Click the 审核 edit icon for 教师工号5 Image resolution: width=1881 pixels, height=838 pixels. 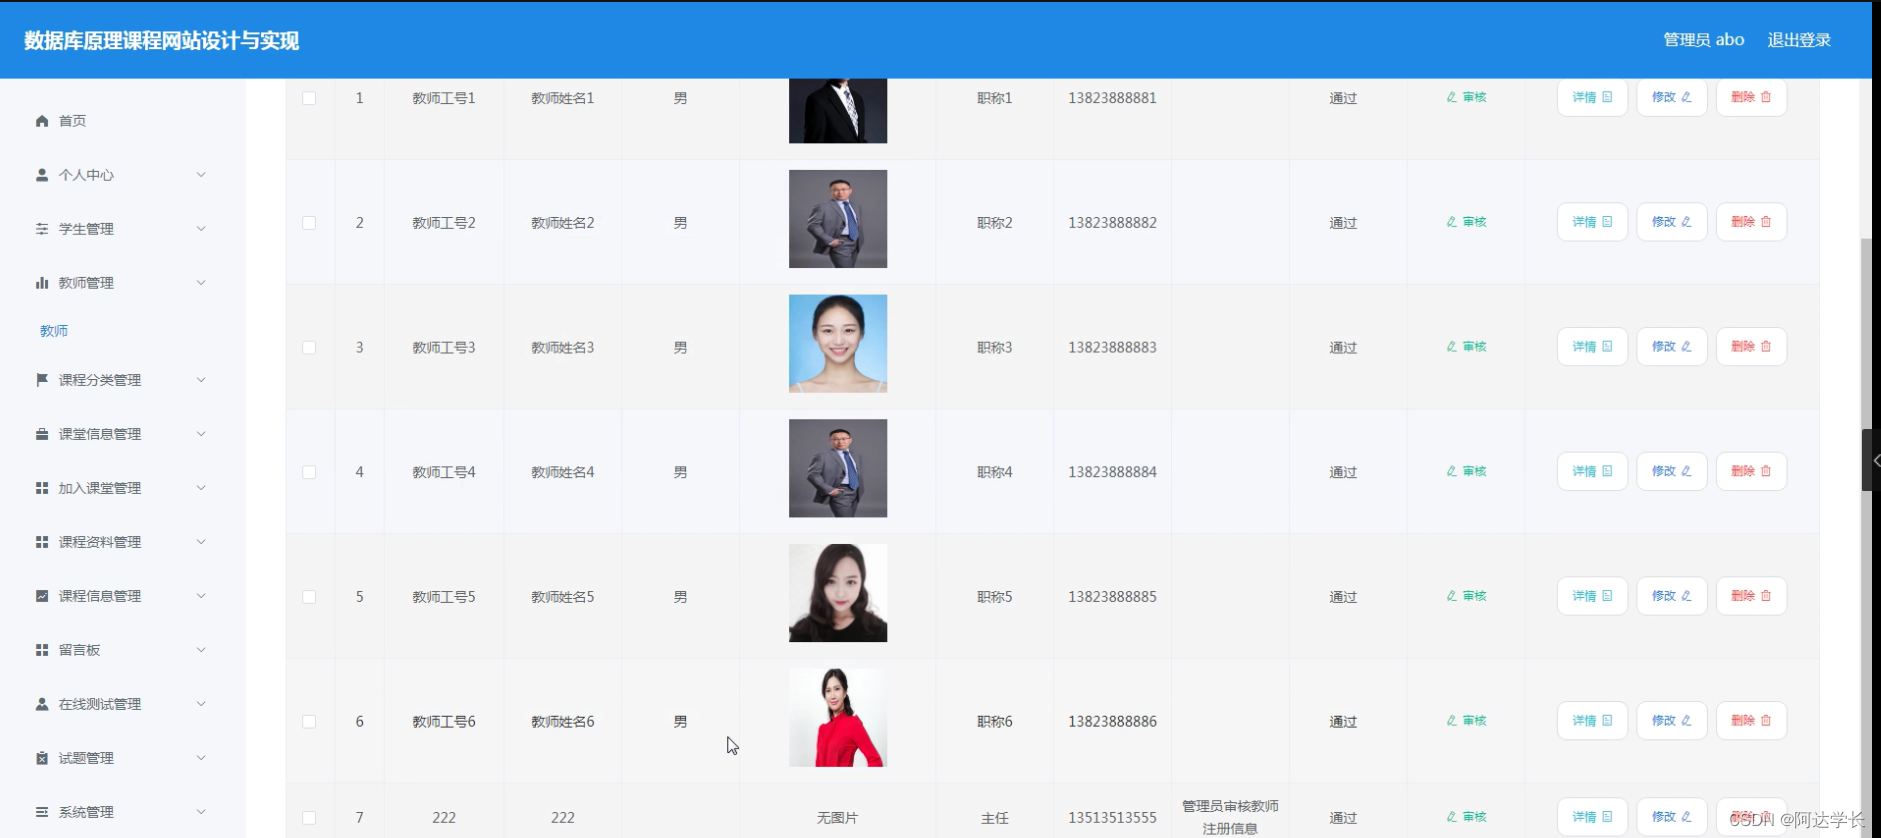pyautogui.click(x=1452, y=596)
